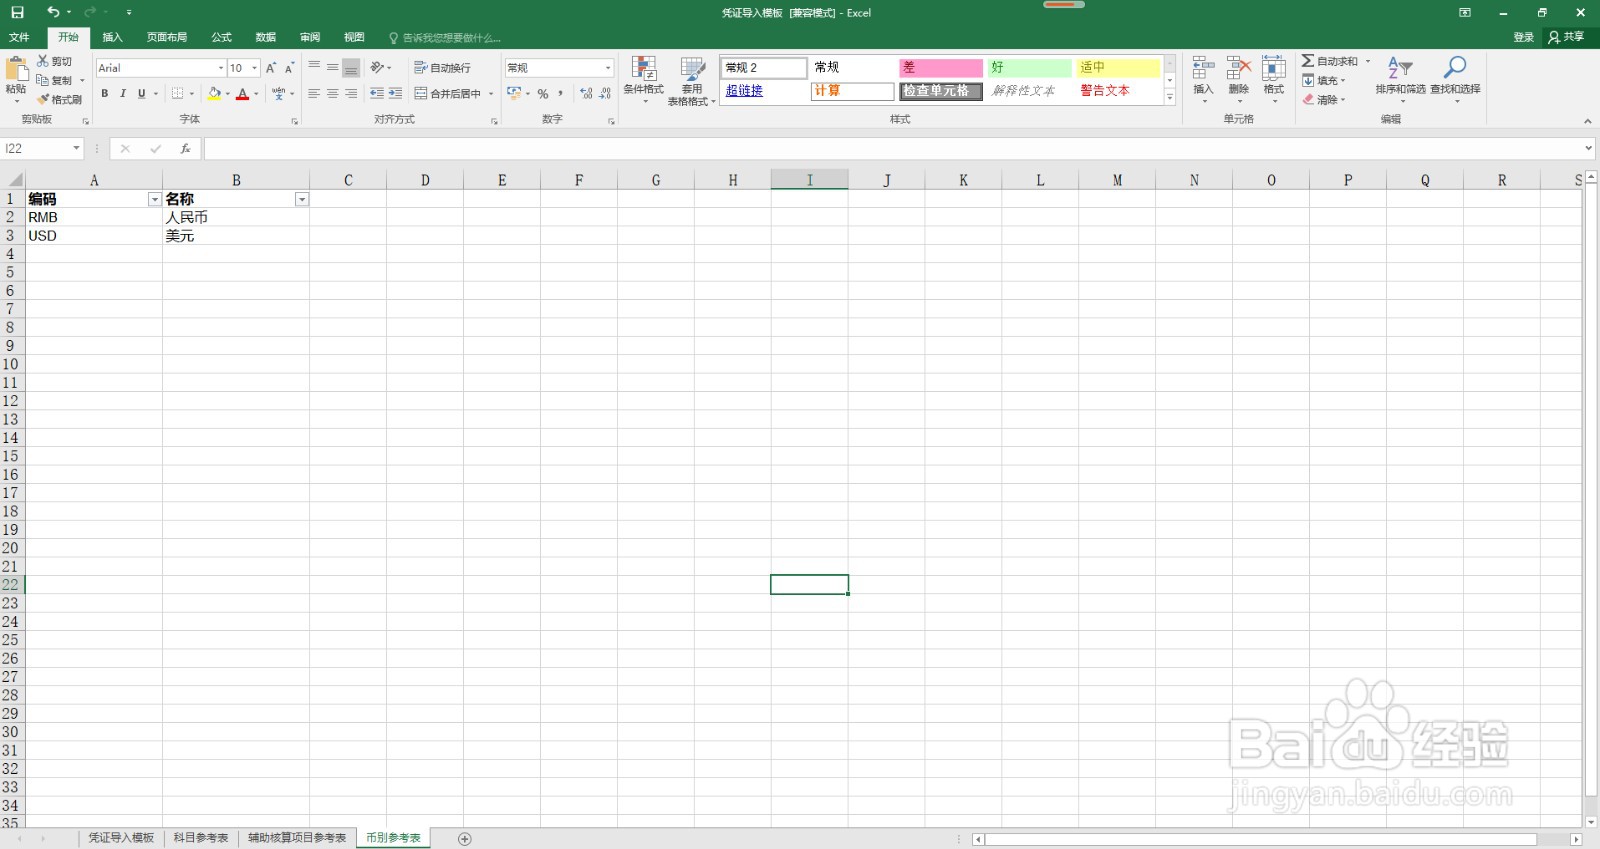Decrease font size with the small A icon
The width and height of the screenshot is (1600, 849).
[289, 68]
